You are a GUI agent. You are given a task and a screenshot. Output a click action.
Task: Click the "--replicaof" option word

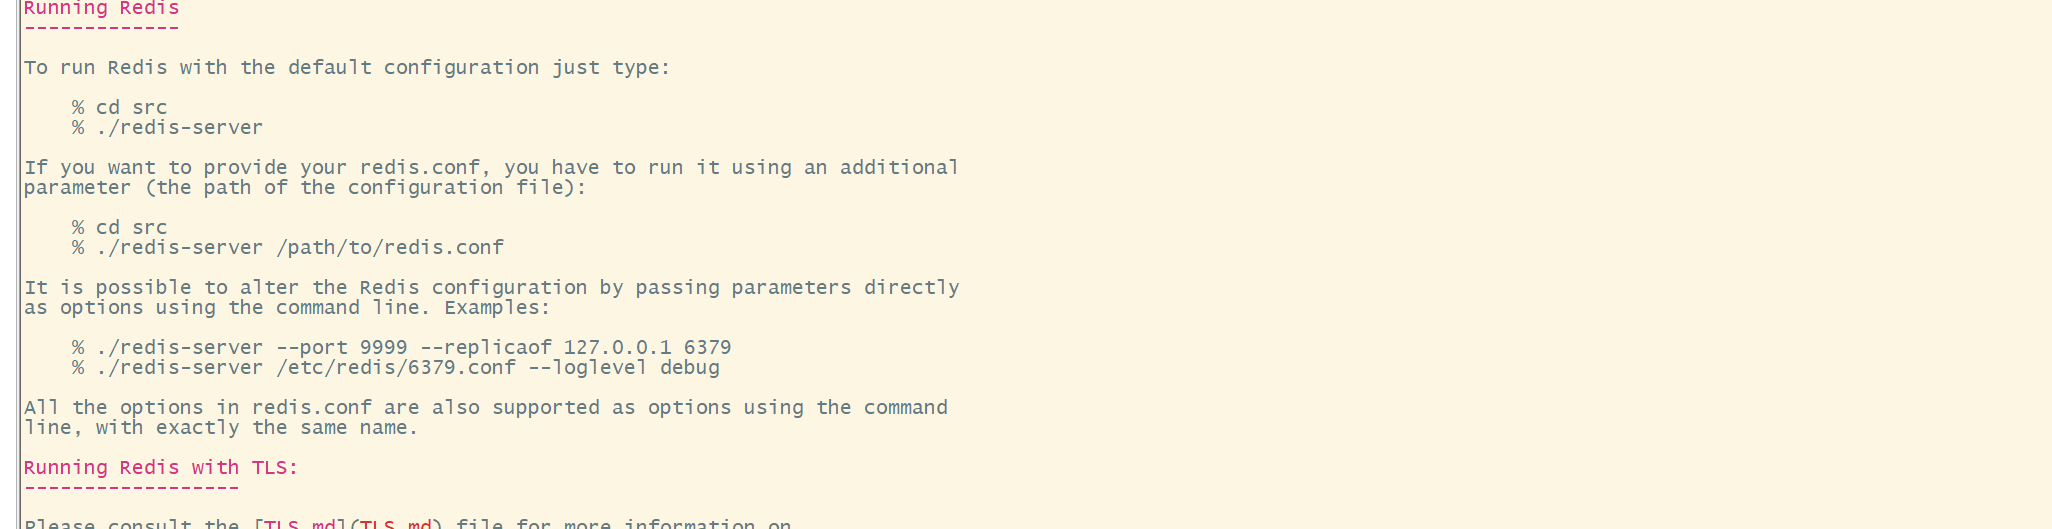[x=486, y=348]
